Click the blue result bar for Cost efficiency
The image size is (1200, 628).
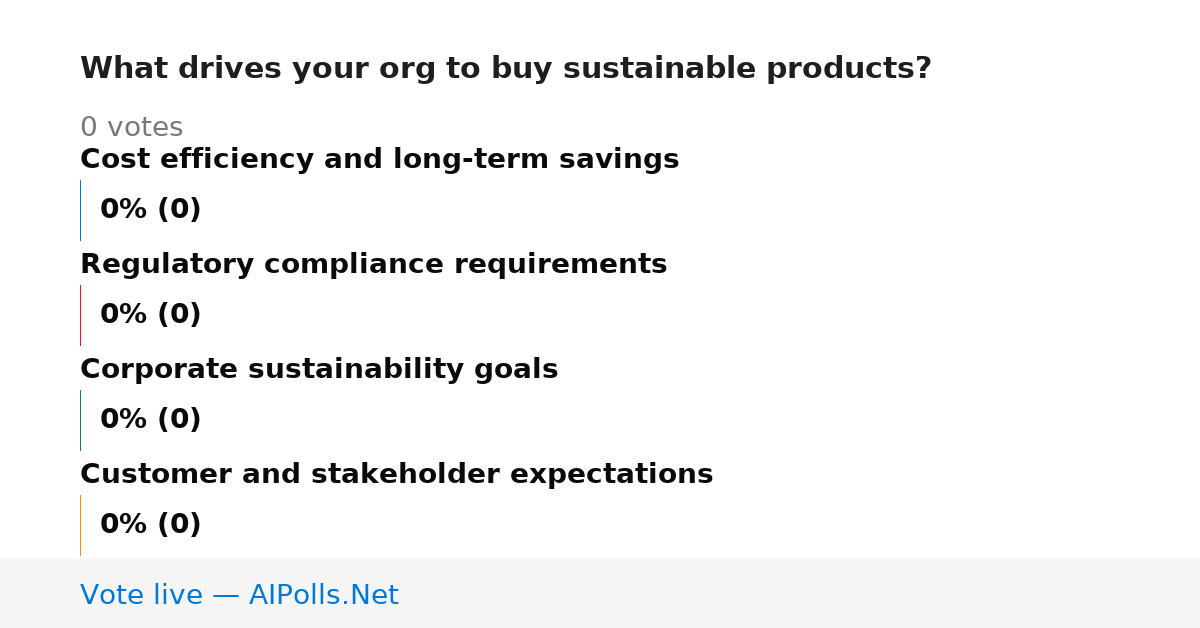coord(80,210)
